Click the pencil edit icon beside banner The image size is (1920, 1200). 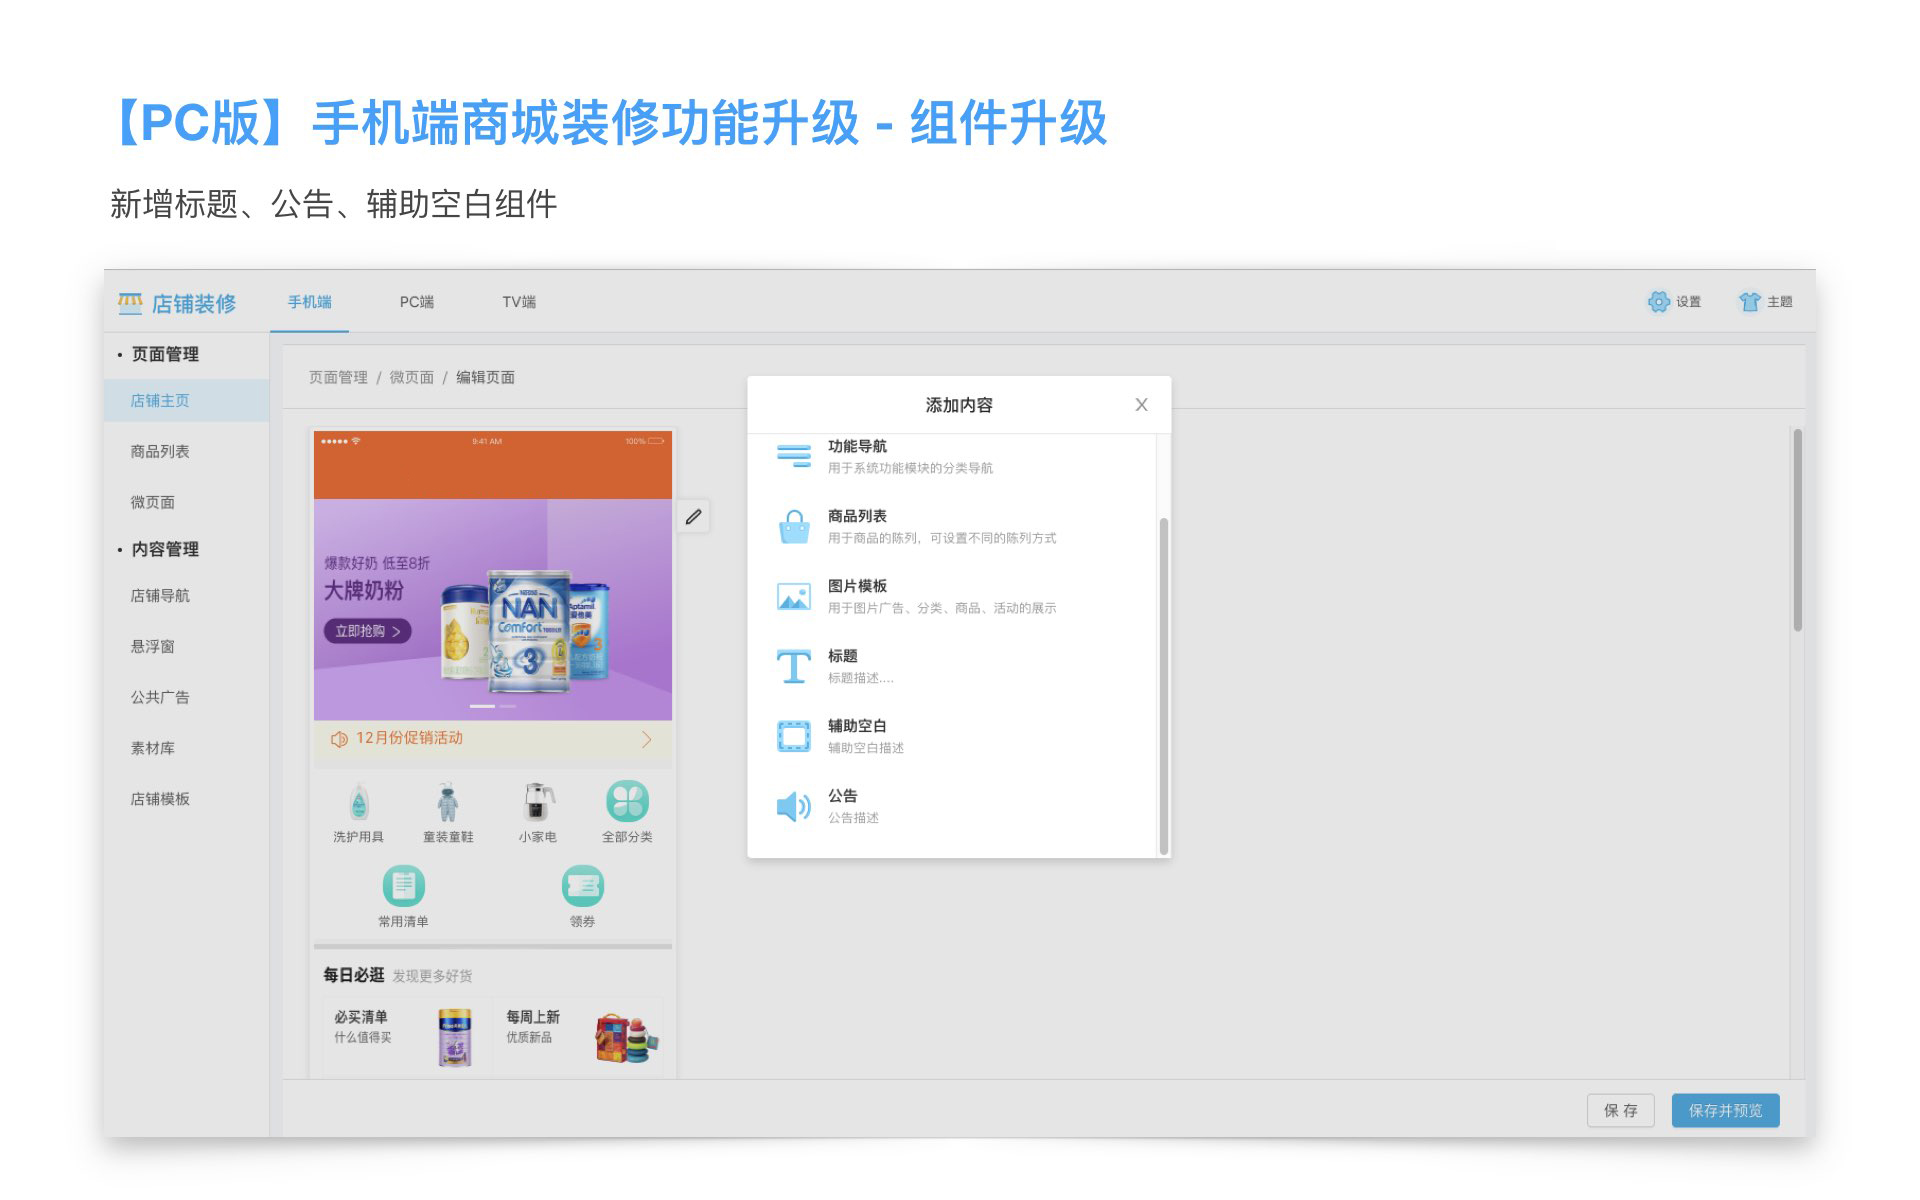coord(693,517)
